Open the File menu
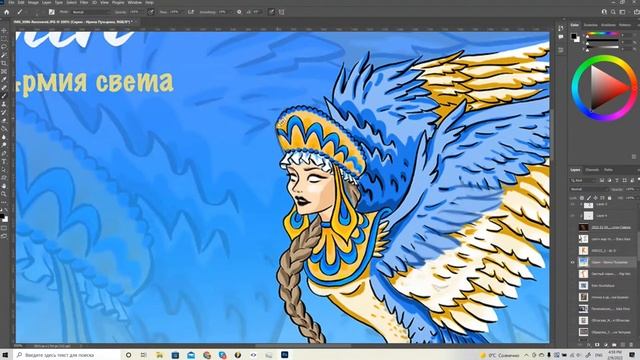The image size is (640, 360). coord(12,2)
